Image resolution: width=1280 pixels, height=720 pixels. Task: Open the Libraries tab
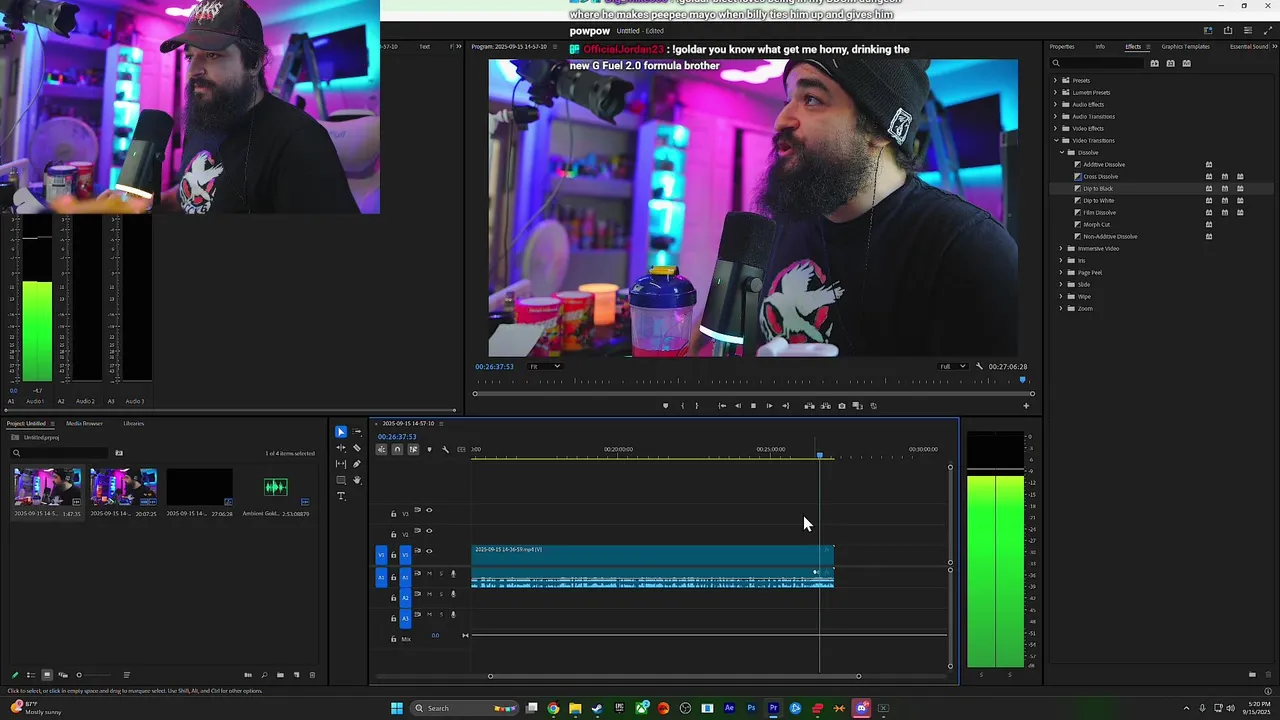[133, 423]
